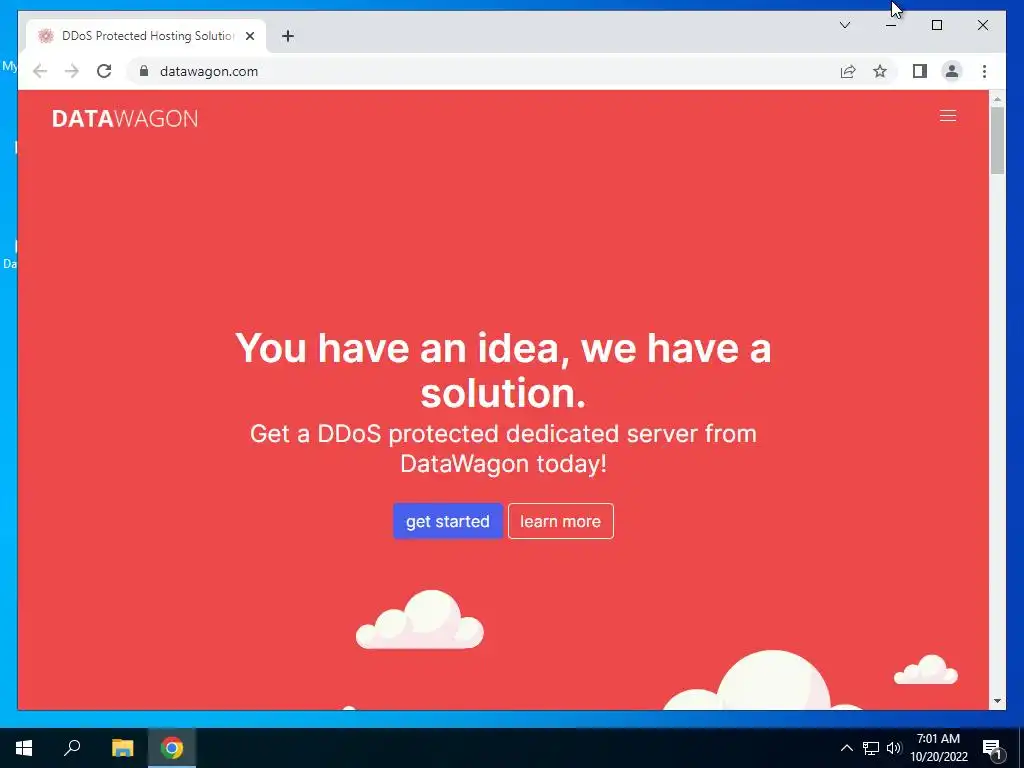1024x768 pixels.
Task: Open a new browser tab
Action: 287,36
